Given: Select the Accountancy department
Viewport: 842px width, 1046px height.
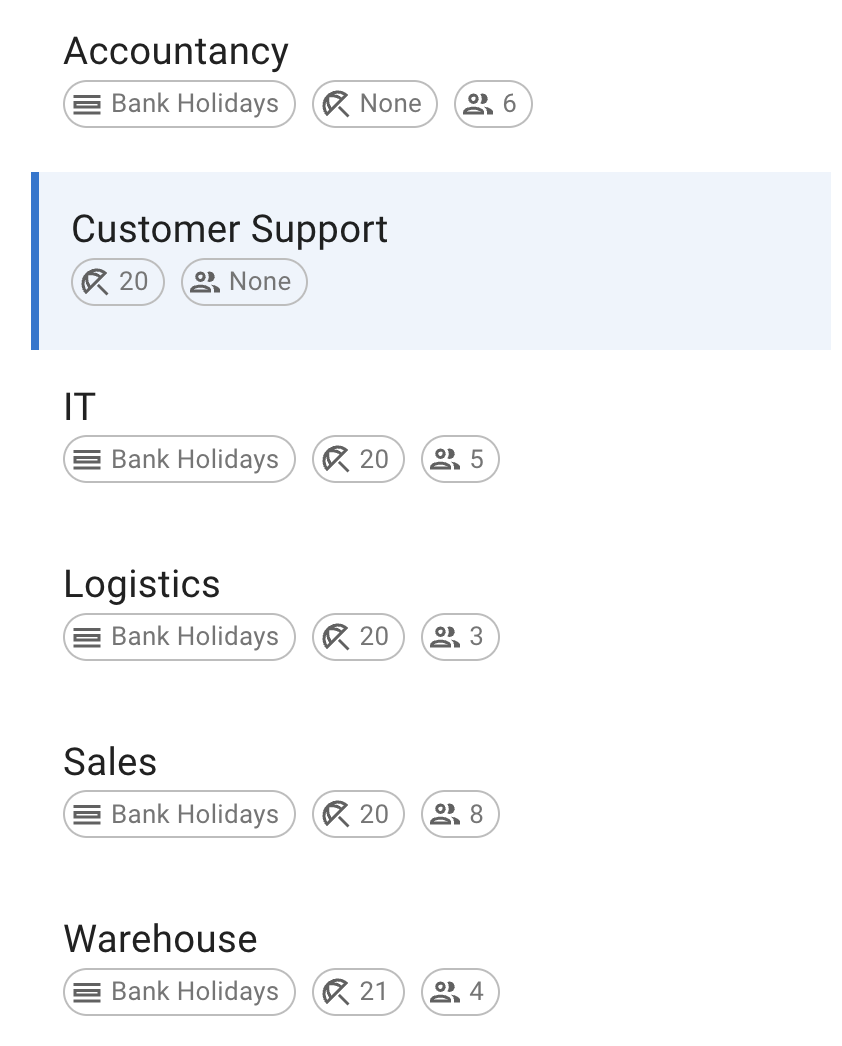Looking at the screenshot, I should [x=176, y=51].
